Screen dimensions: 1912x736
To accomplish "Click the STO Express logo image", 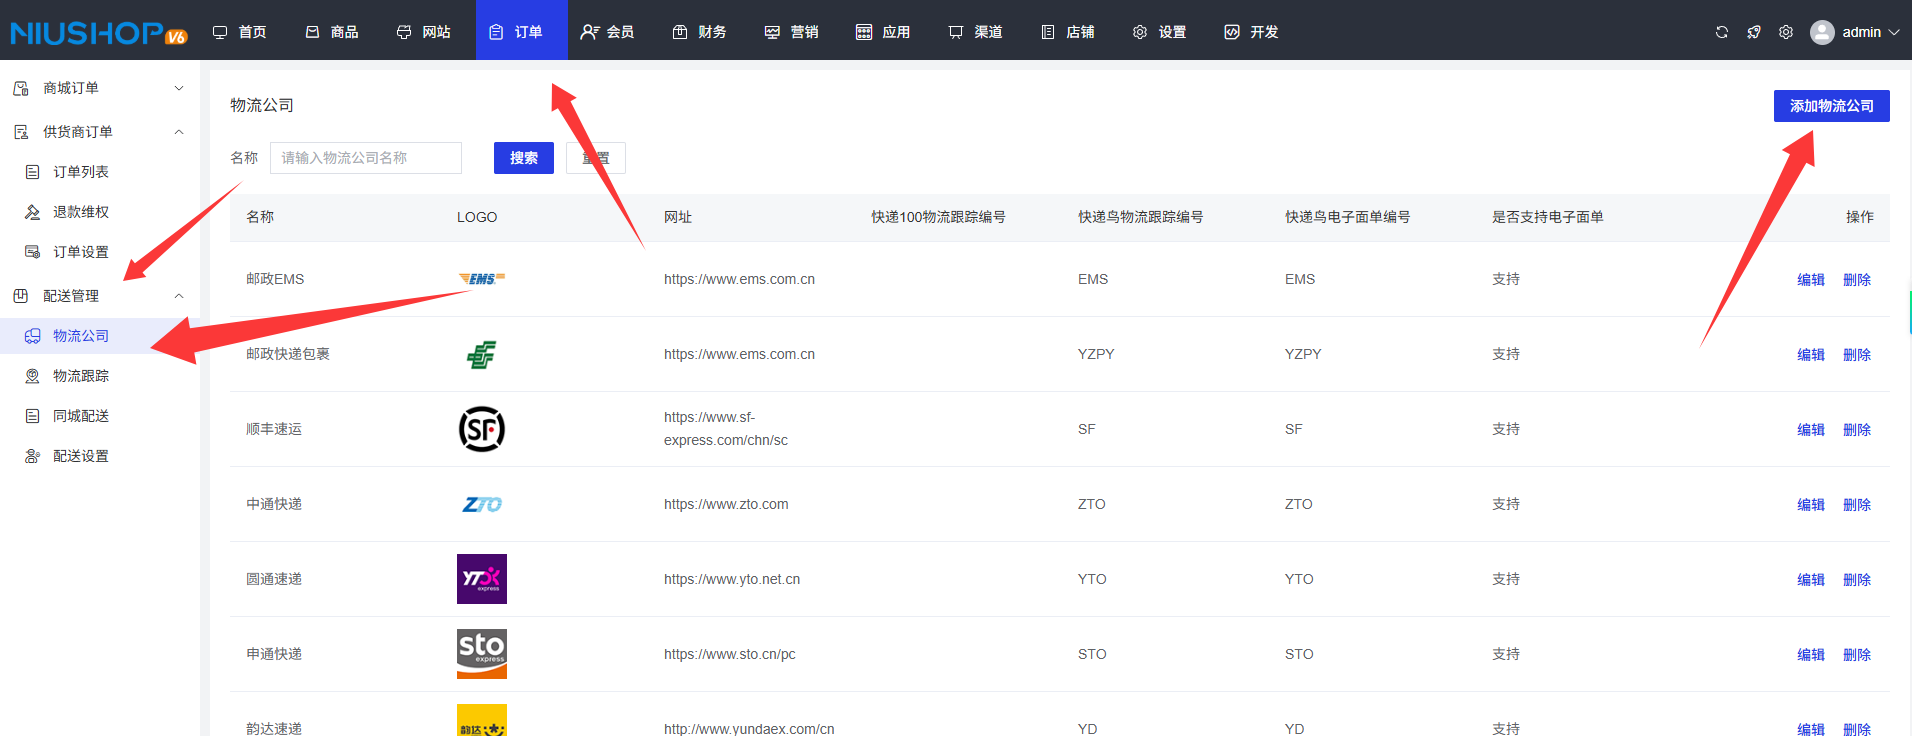I will [x=481, y=654].
